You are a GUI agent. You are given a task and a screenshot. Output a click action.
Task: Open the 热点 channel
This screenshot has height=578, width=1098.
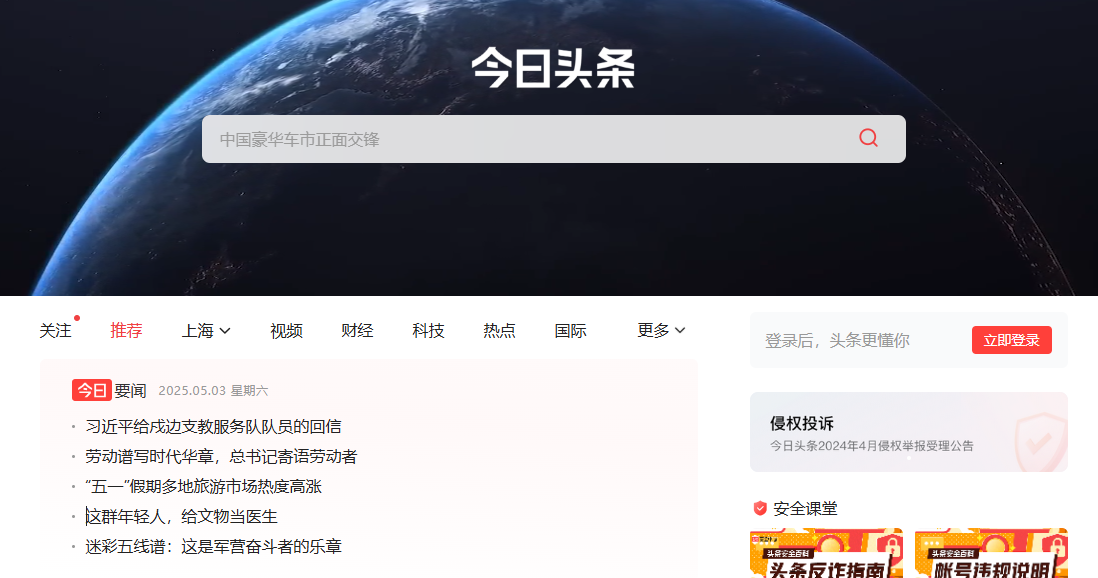[498, 330]
